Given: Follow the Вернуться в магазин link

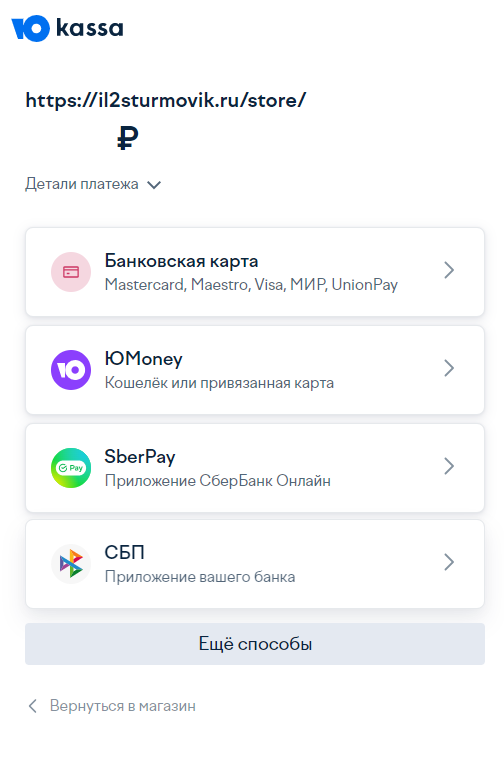Looking at the screenshot, I should pos(123,706).
